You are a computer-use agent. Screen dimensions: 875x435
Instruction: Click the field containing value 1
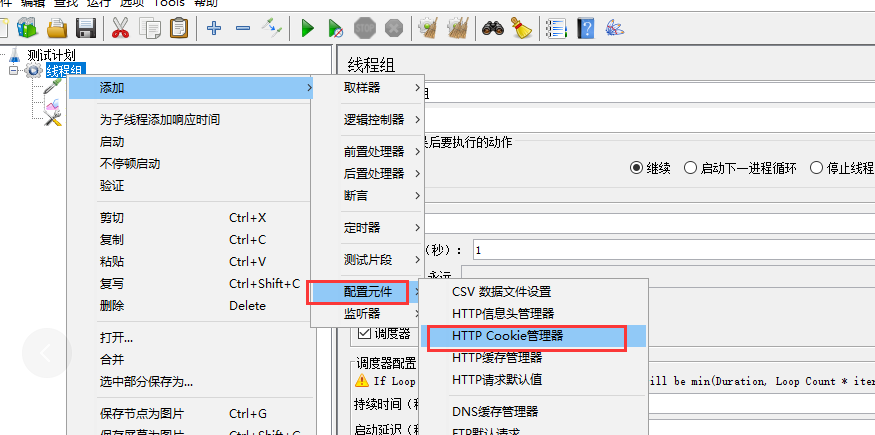click(x=673, y=250)
